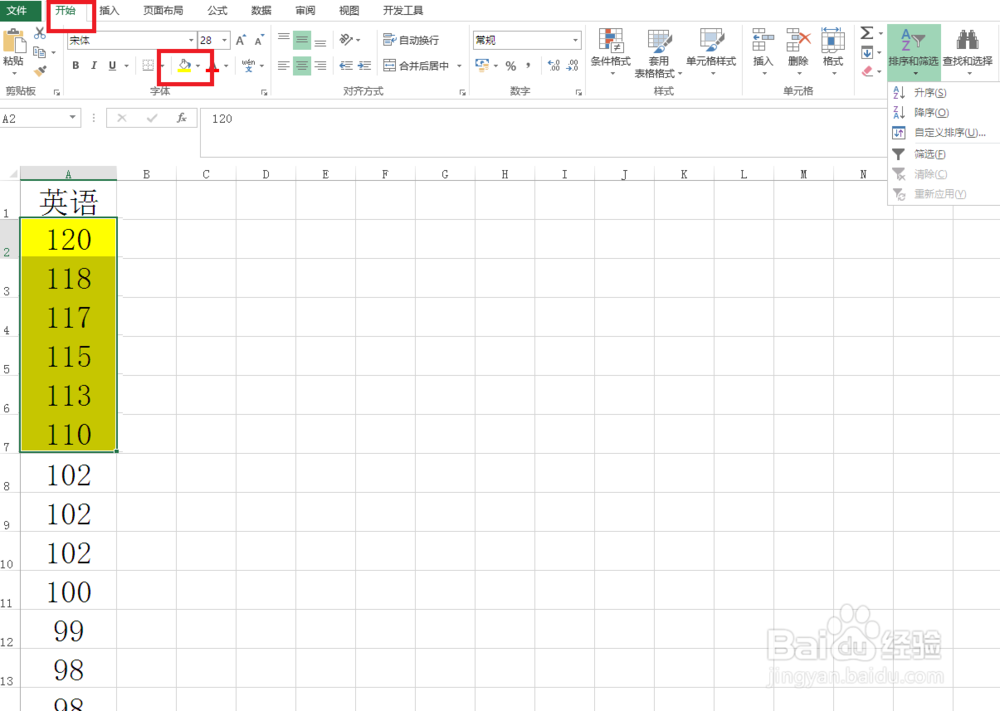Switch to the Review (审阅) tab
This screenshot has height=711, width=1000.
tap(305, 11)
